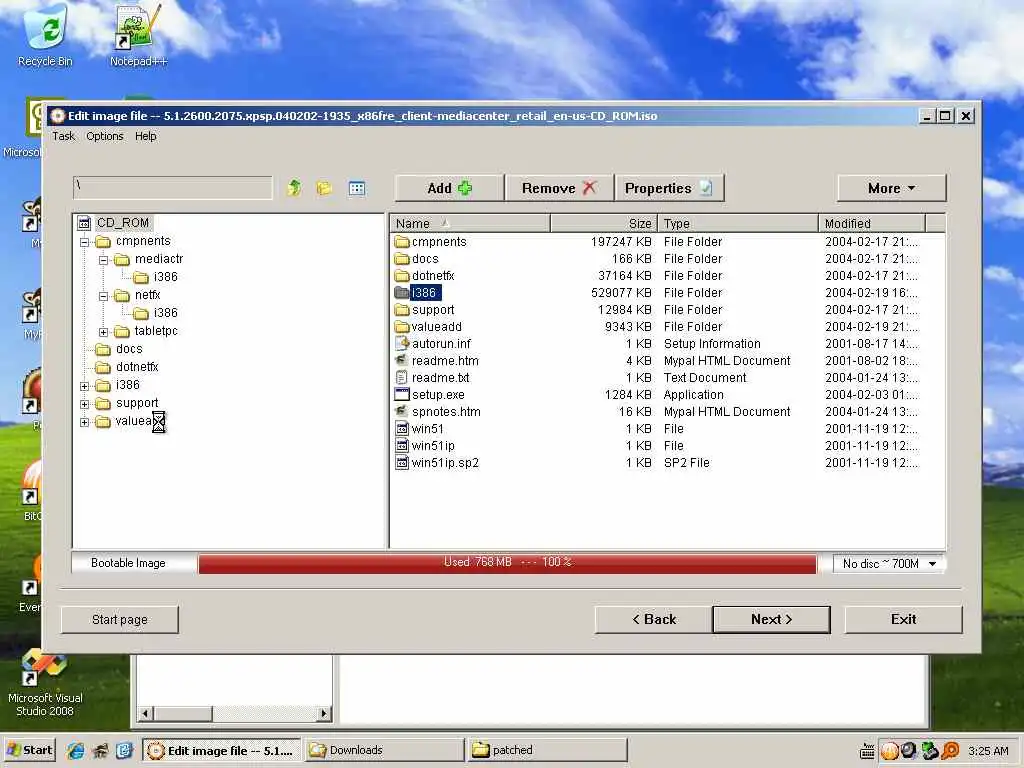Open the More dropdown button
The height and width of the screenshot is (768, 1024).
pyautogui.click(x=891, y=188)
